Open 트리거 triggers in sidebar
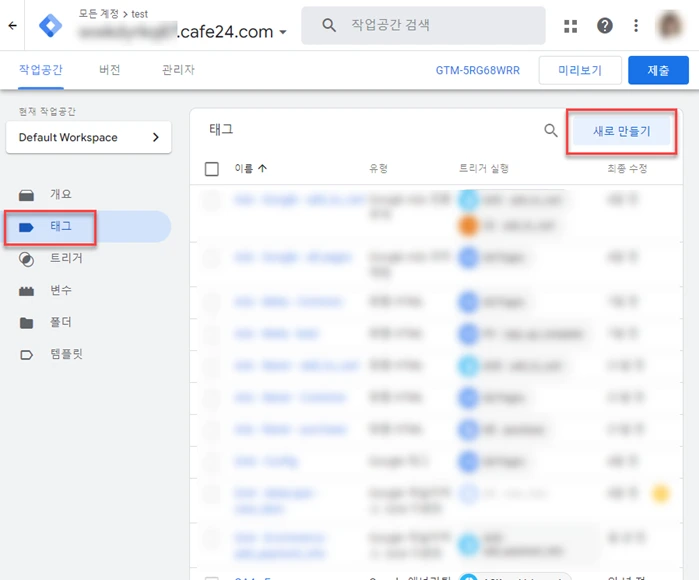699x580 pixels. 66,258
